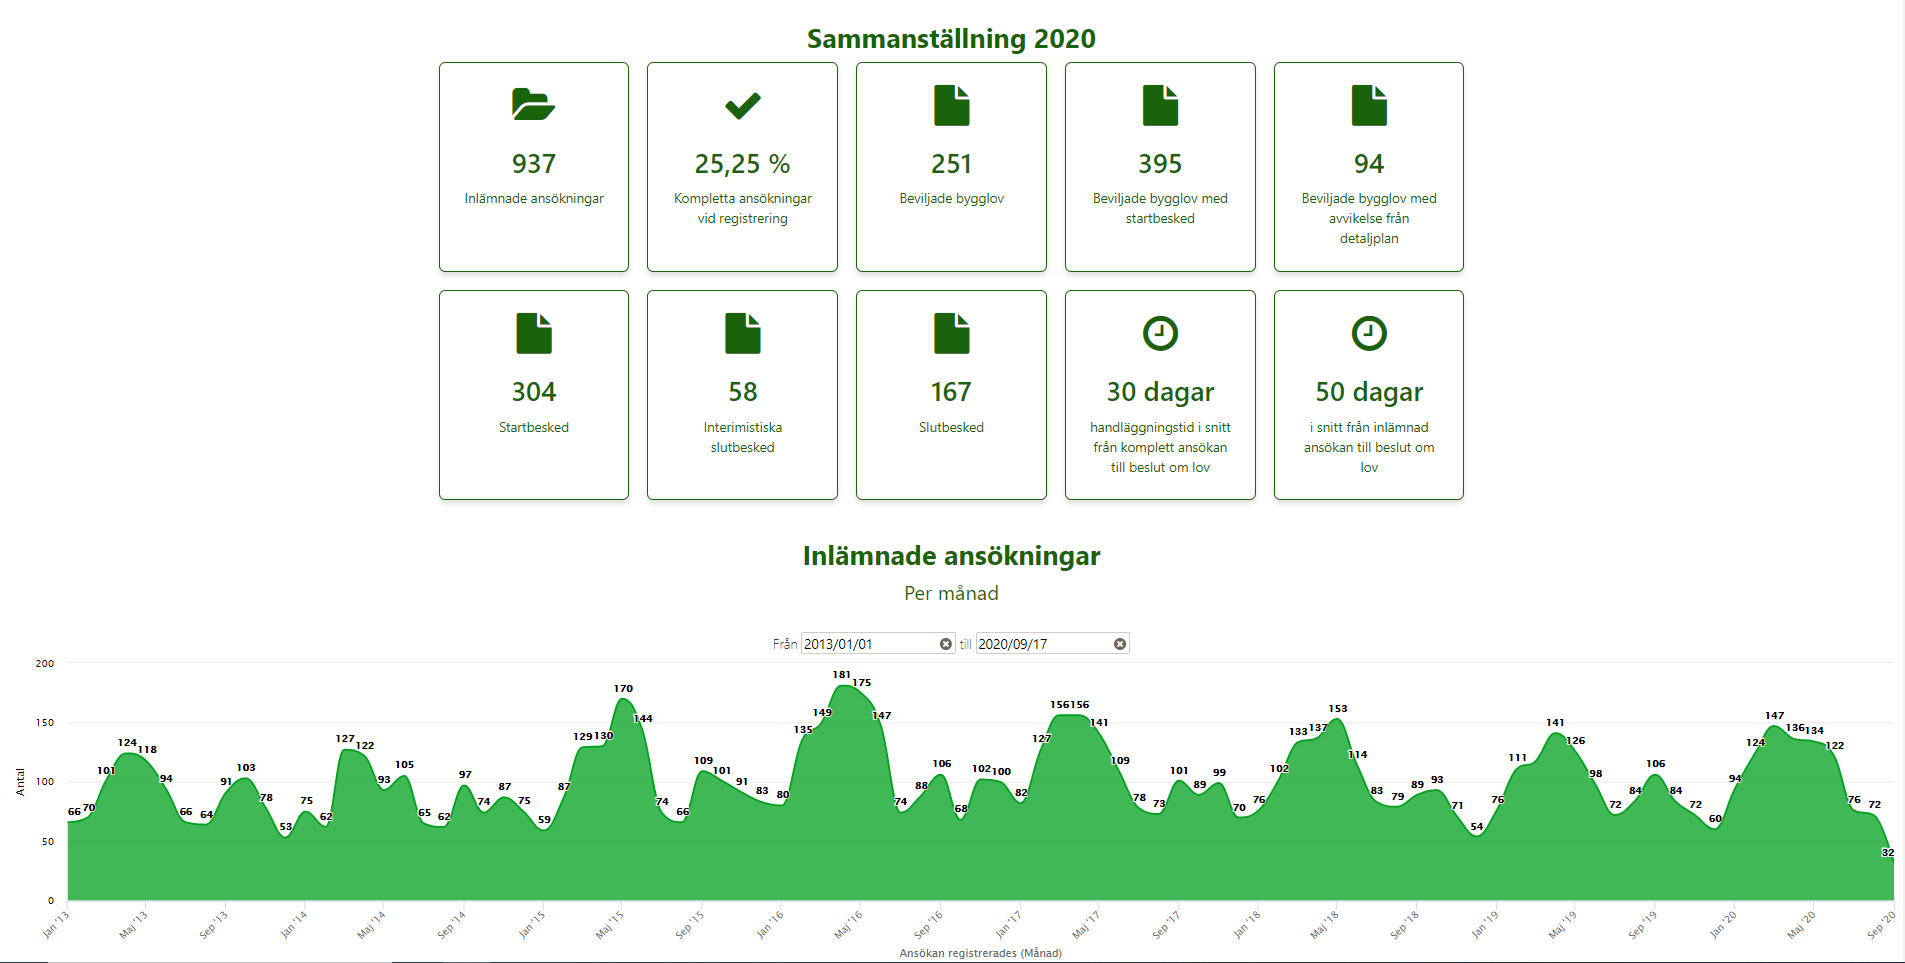Click the till date input 2020/09/17
This screenshot has width=1905, height=963.
pos(1042,644)
